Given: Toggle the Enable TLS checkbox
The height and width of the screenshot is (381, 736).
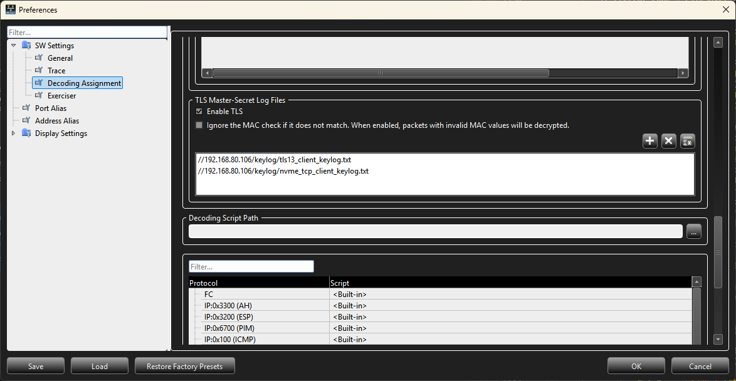Looking at the screenshot, I should coord(199,112).
